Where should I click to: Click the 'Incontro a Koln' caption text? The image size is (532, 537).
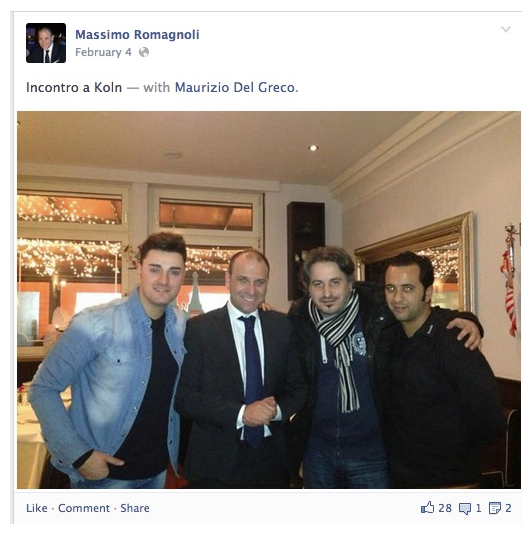click(74, 87)
